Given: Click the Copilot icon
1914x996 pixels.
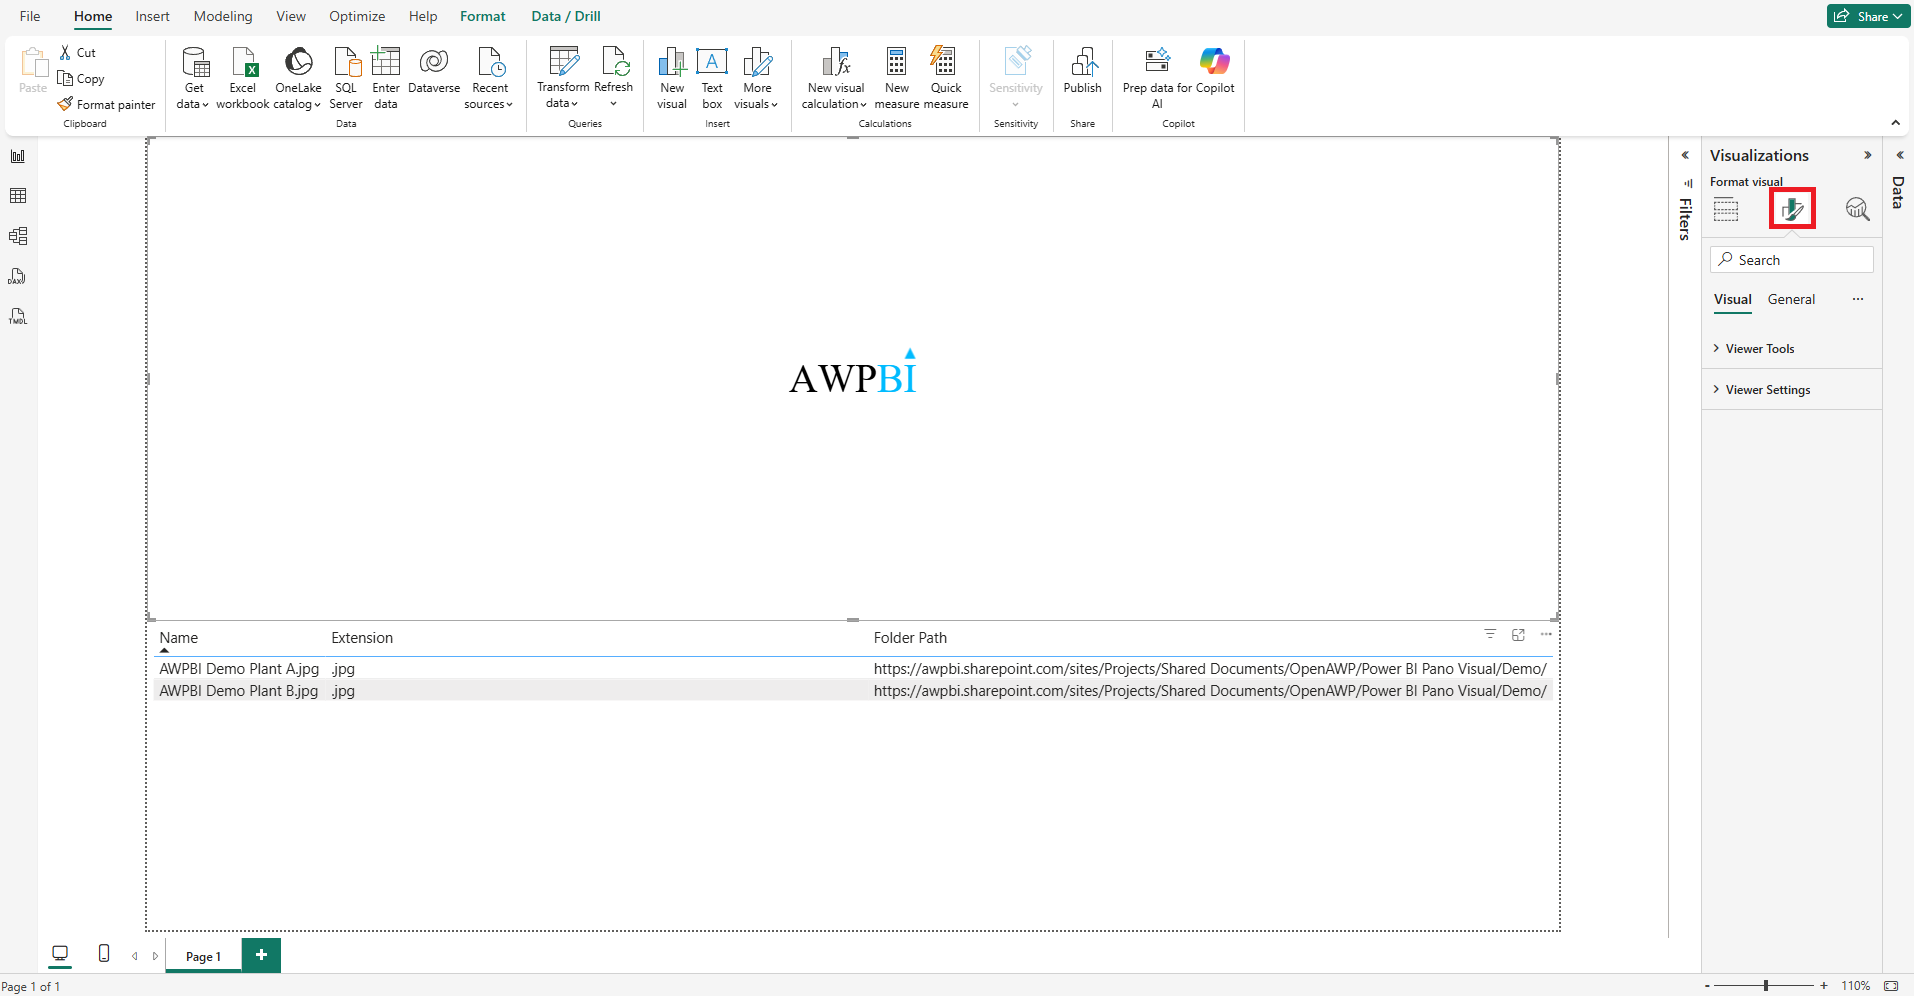Looking at the screenshot, I should tap(1214, 62).
